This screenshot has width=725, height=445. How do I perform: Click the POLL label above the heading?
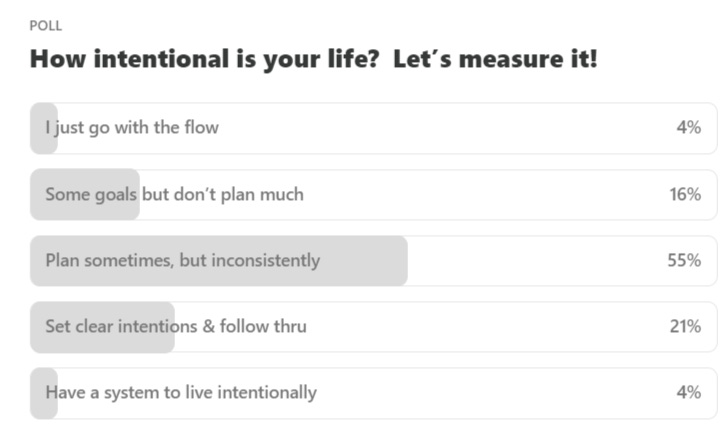pos(45,25)
